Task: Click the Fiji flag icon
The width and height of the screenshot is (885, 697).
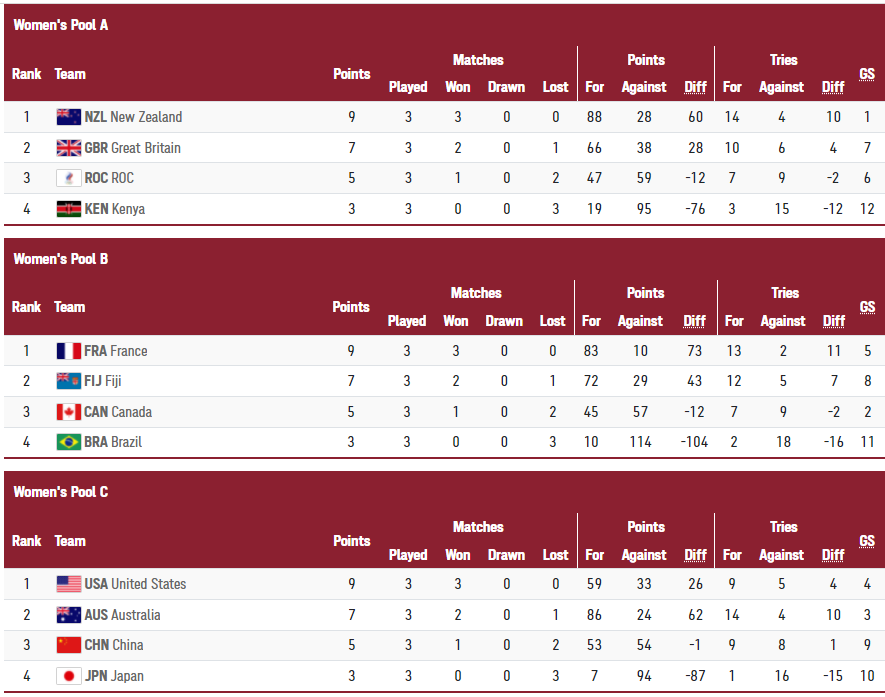Action: pyautogui.click(x=68, y=381)
